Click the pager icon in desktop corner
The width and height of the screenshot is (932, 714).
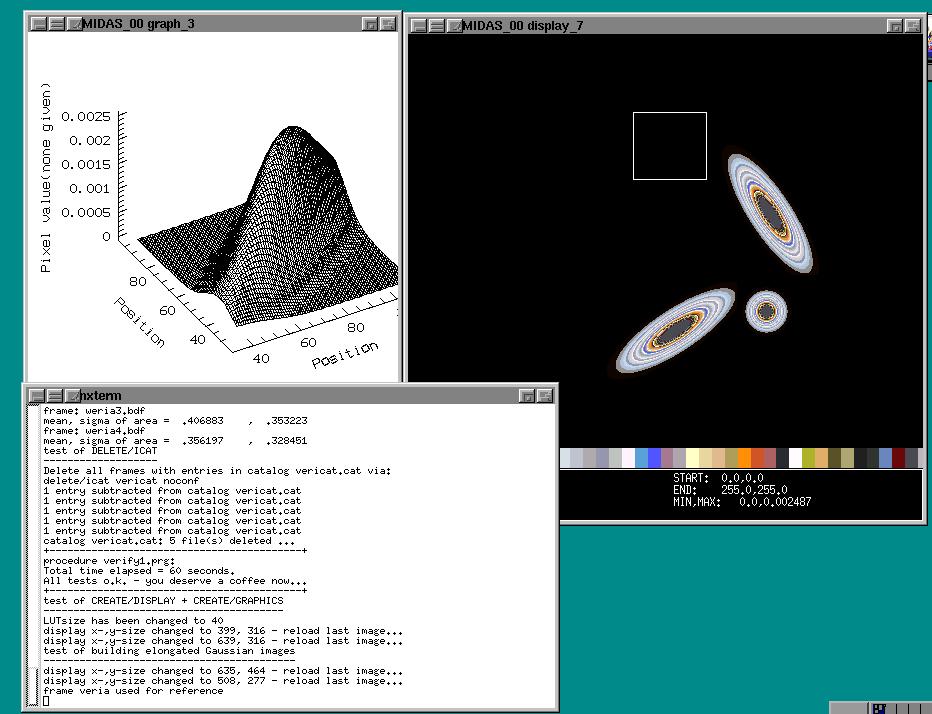pyautogui.click(x=879, y=708)
